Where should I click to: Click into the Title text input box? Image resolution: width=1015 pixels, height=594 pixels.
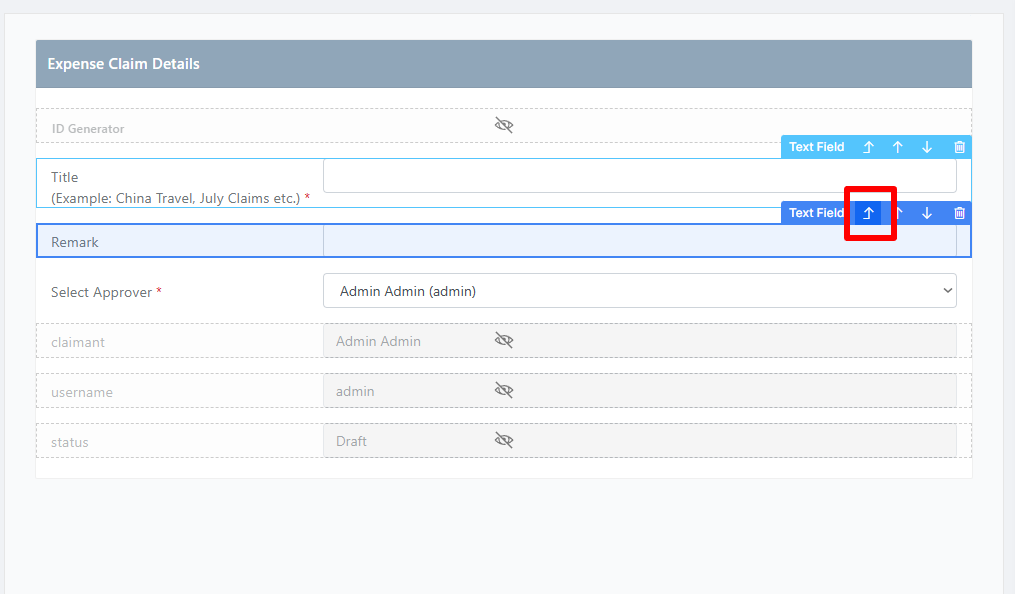point(640,175)
